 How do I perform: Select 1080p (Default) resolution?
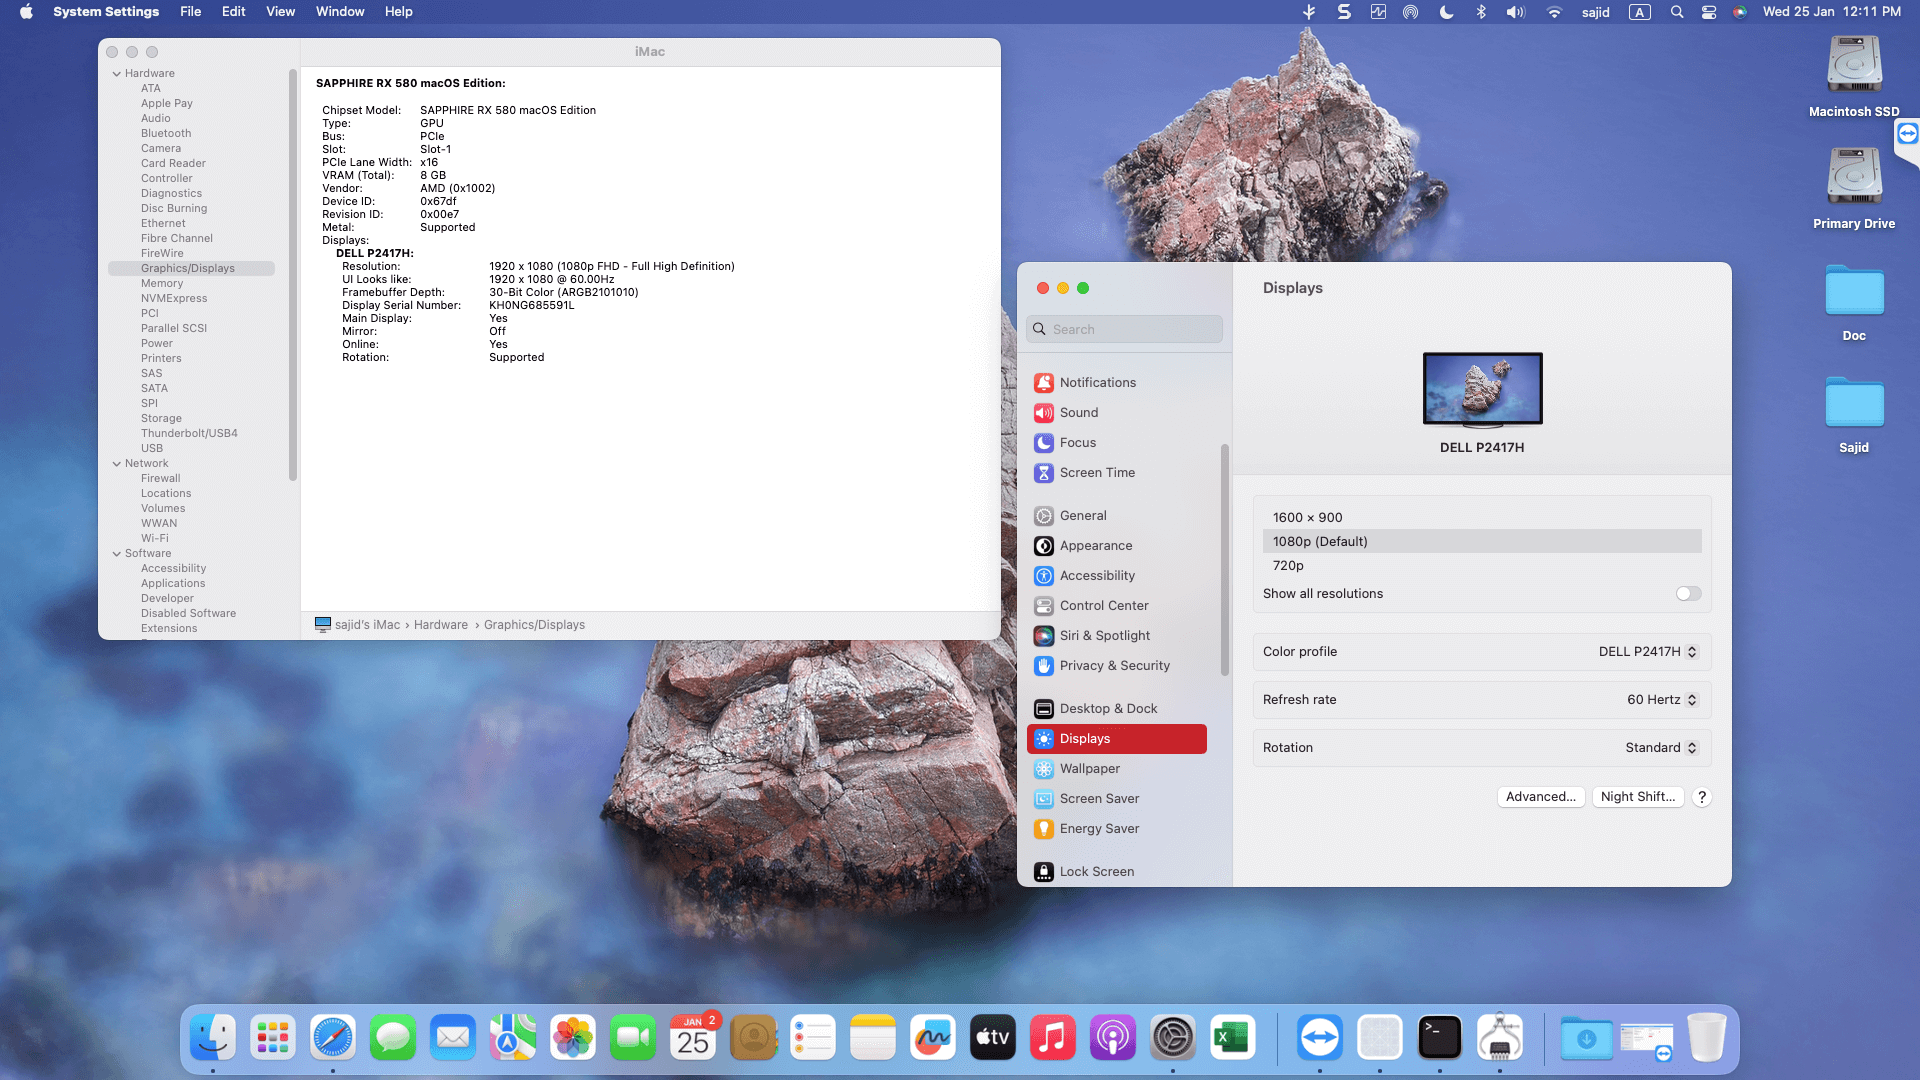[1482, 542]
